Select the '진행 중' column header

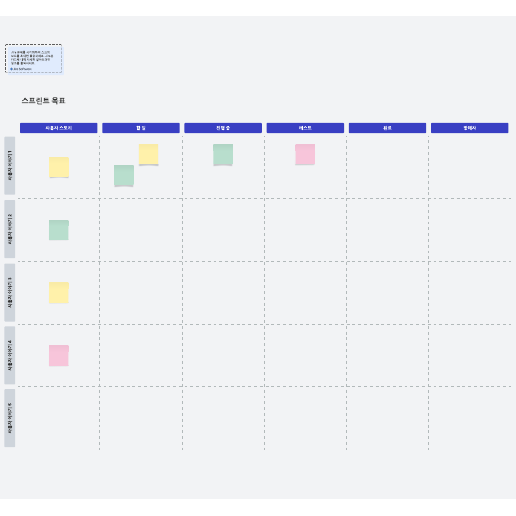pyautogui.click(x=223, y=128)
